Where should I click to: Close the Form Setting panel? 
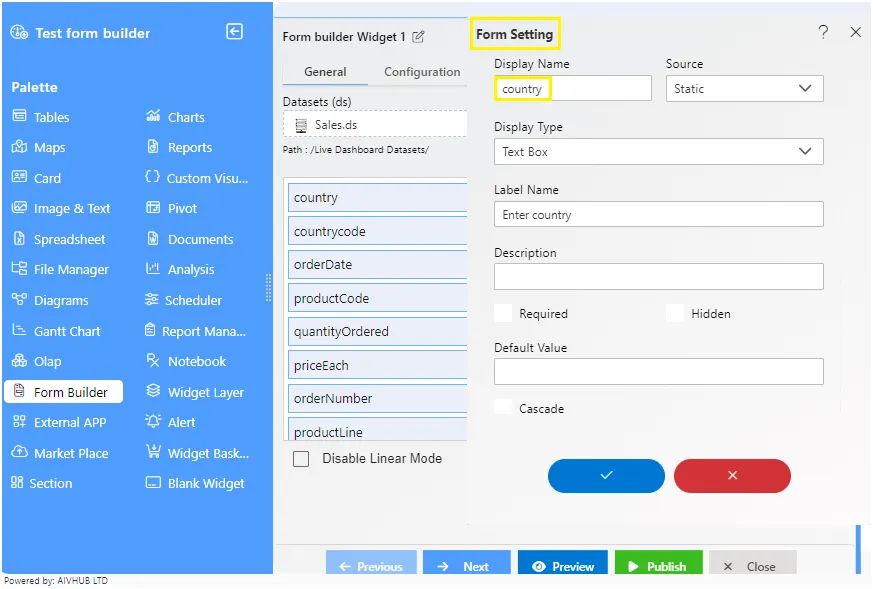click(x=856, y=32)
